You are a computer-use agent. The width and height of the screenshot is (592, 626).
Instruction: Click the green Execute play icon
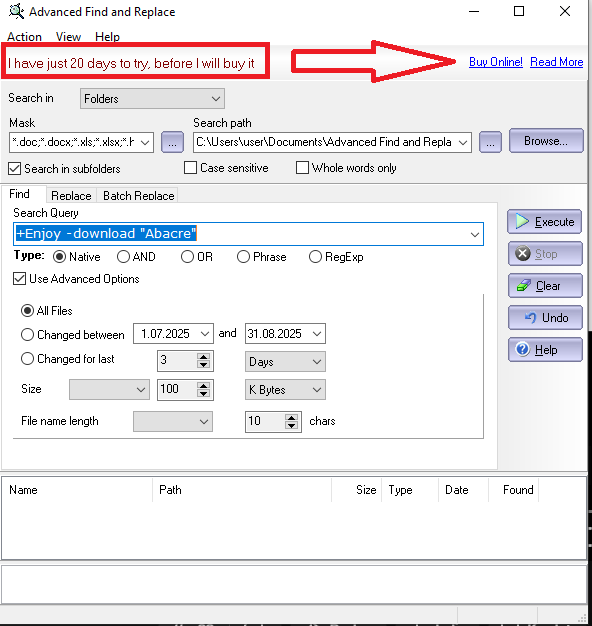click(522, 221)
